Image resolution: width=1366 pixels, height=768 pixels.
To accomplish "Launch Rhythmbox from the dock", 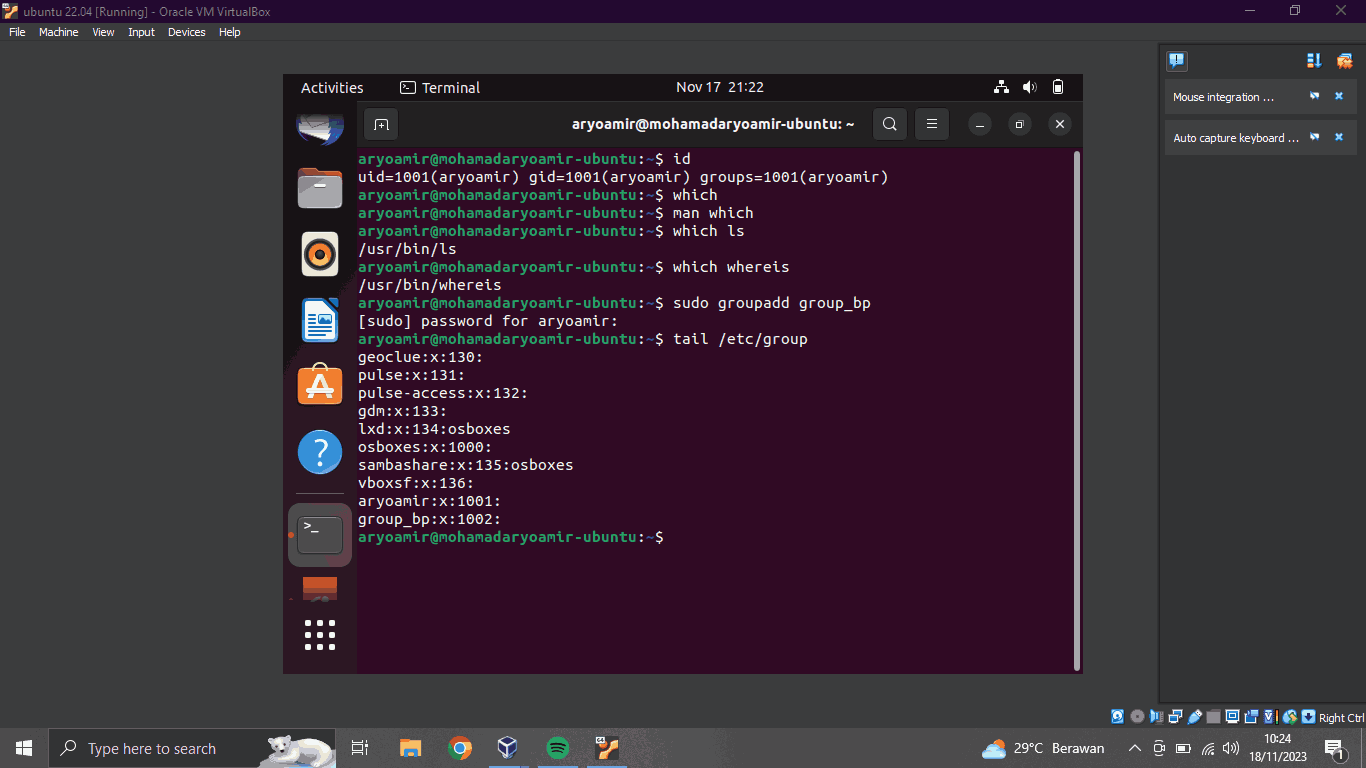I will coord(320,254).
